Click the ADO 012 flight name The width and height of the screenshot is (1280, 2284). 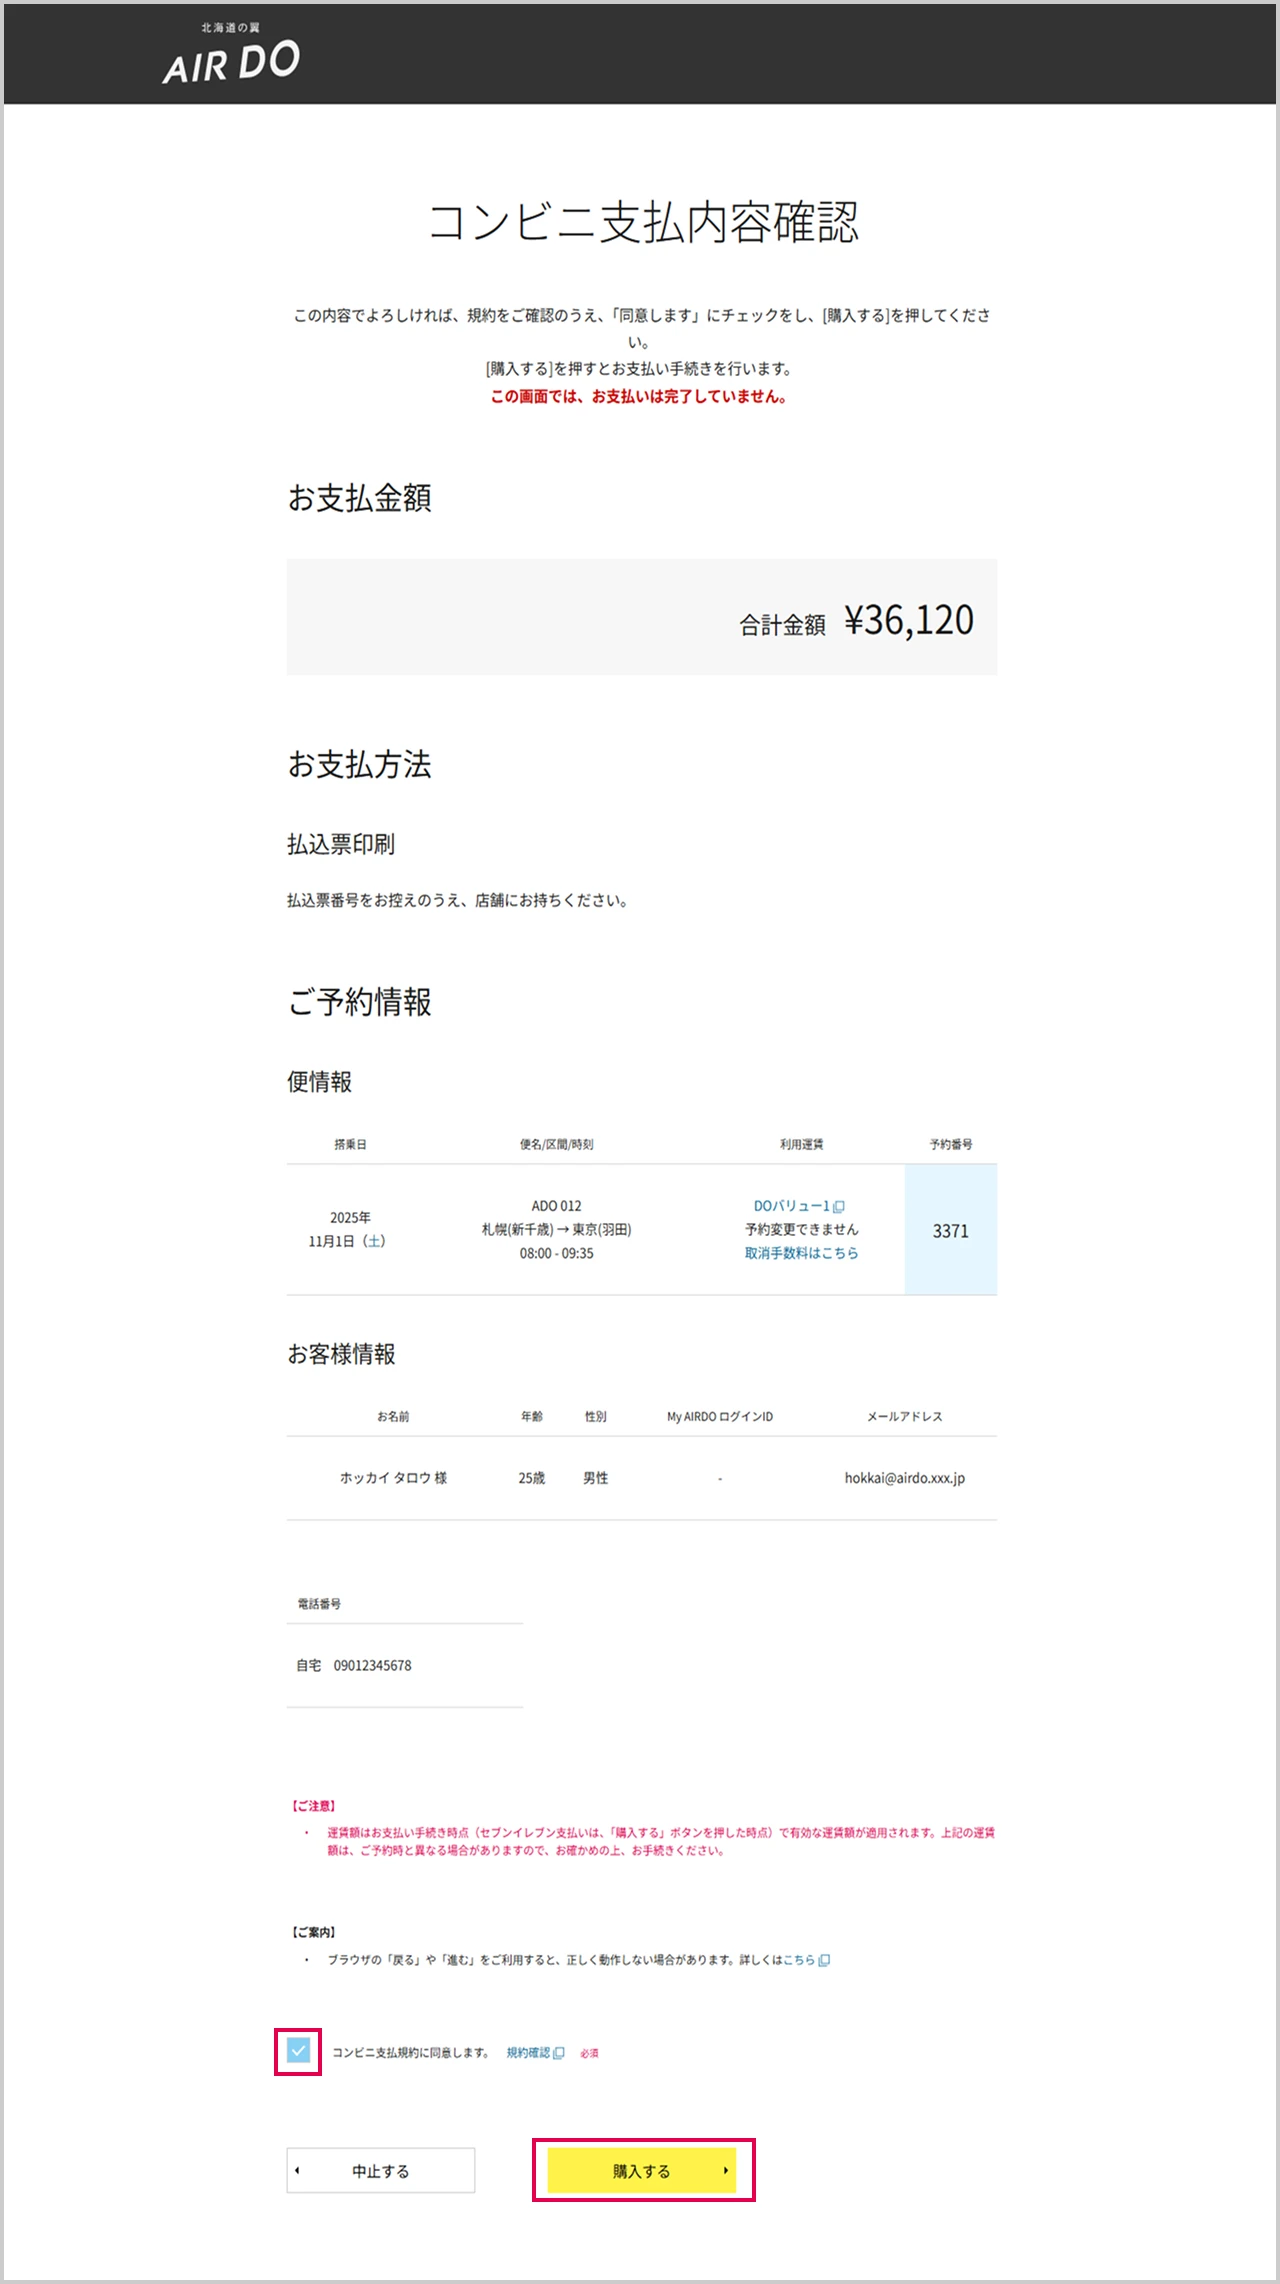pyautogui.click(x=556, y=1206)
